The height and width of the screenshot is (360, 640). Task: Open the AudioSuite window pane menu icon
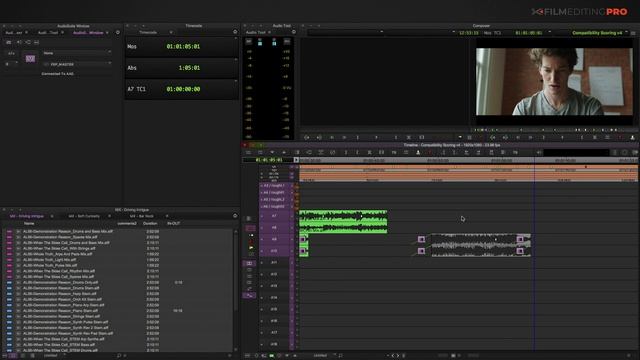pyautogui.click(x=118, y=32)
